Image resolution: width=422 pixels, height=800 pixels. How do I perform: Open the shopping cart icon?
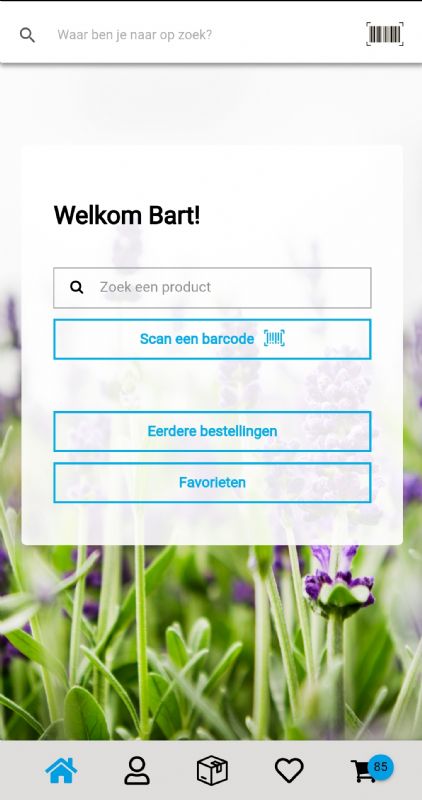[363, 771]
